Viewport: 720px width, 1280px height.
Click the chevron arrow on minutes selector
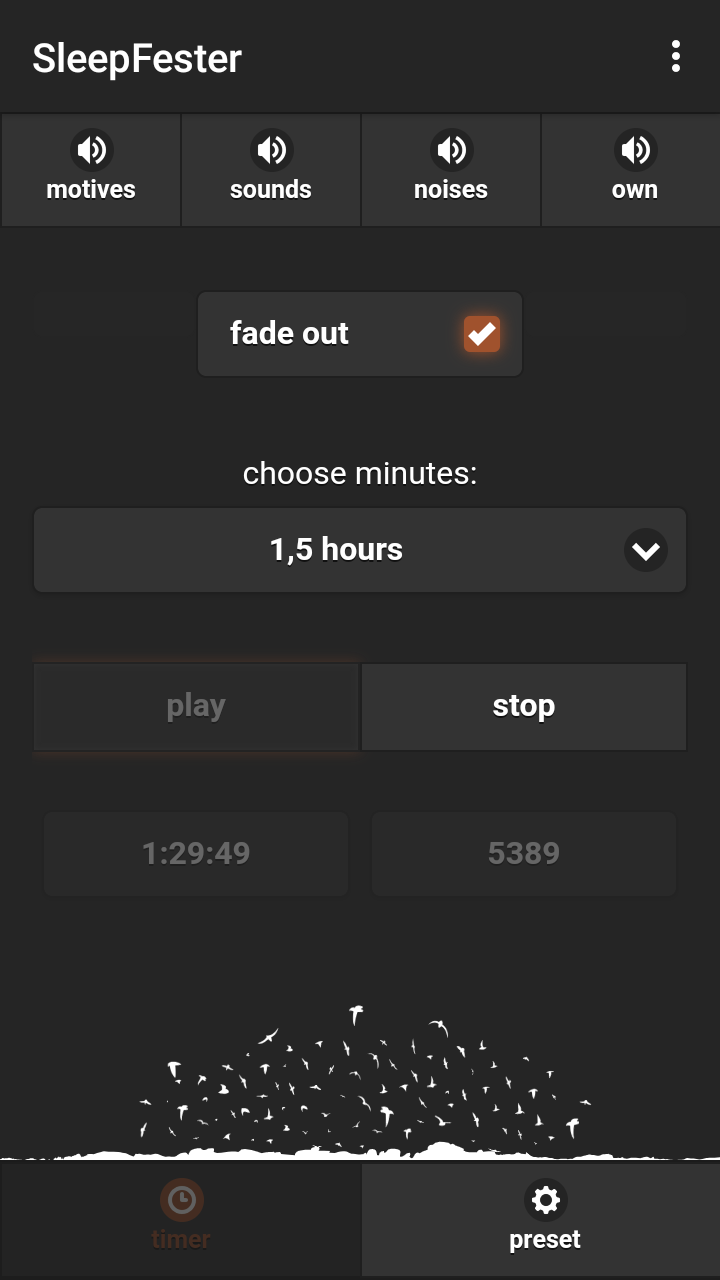tap(645, 550)
